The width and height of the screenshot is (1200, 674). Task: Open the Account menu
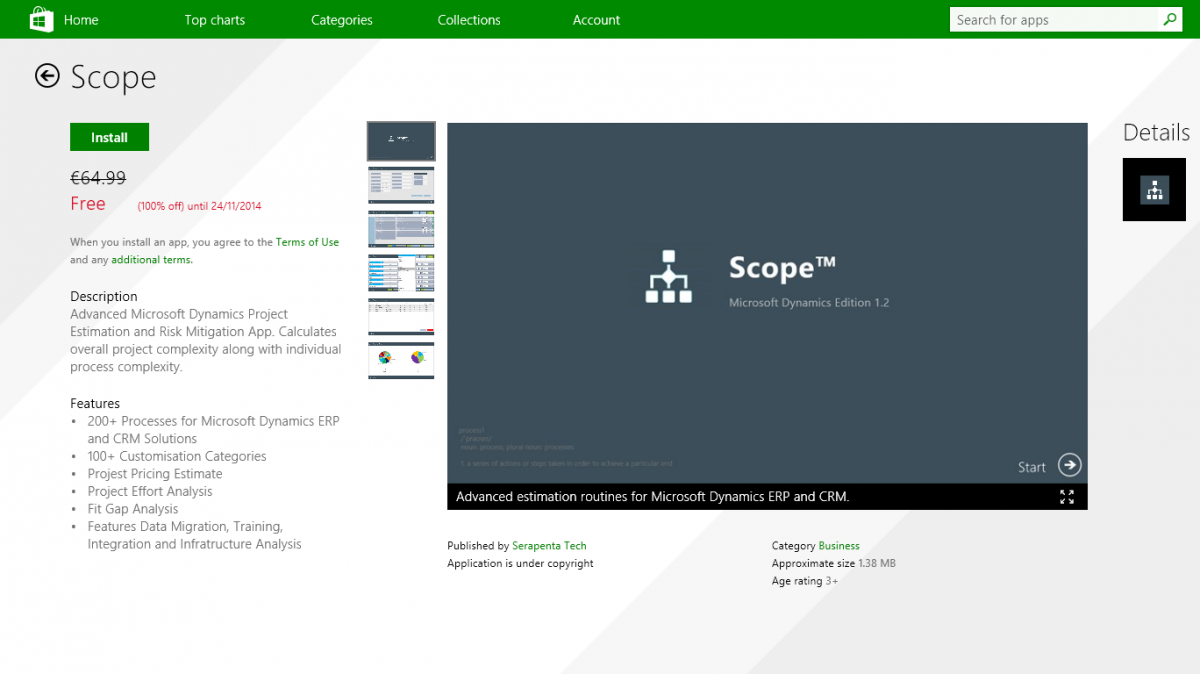(x=596, y=20)
